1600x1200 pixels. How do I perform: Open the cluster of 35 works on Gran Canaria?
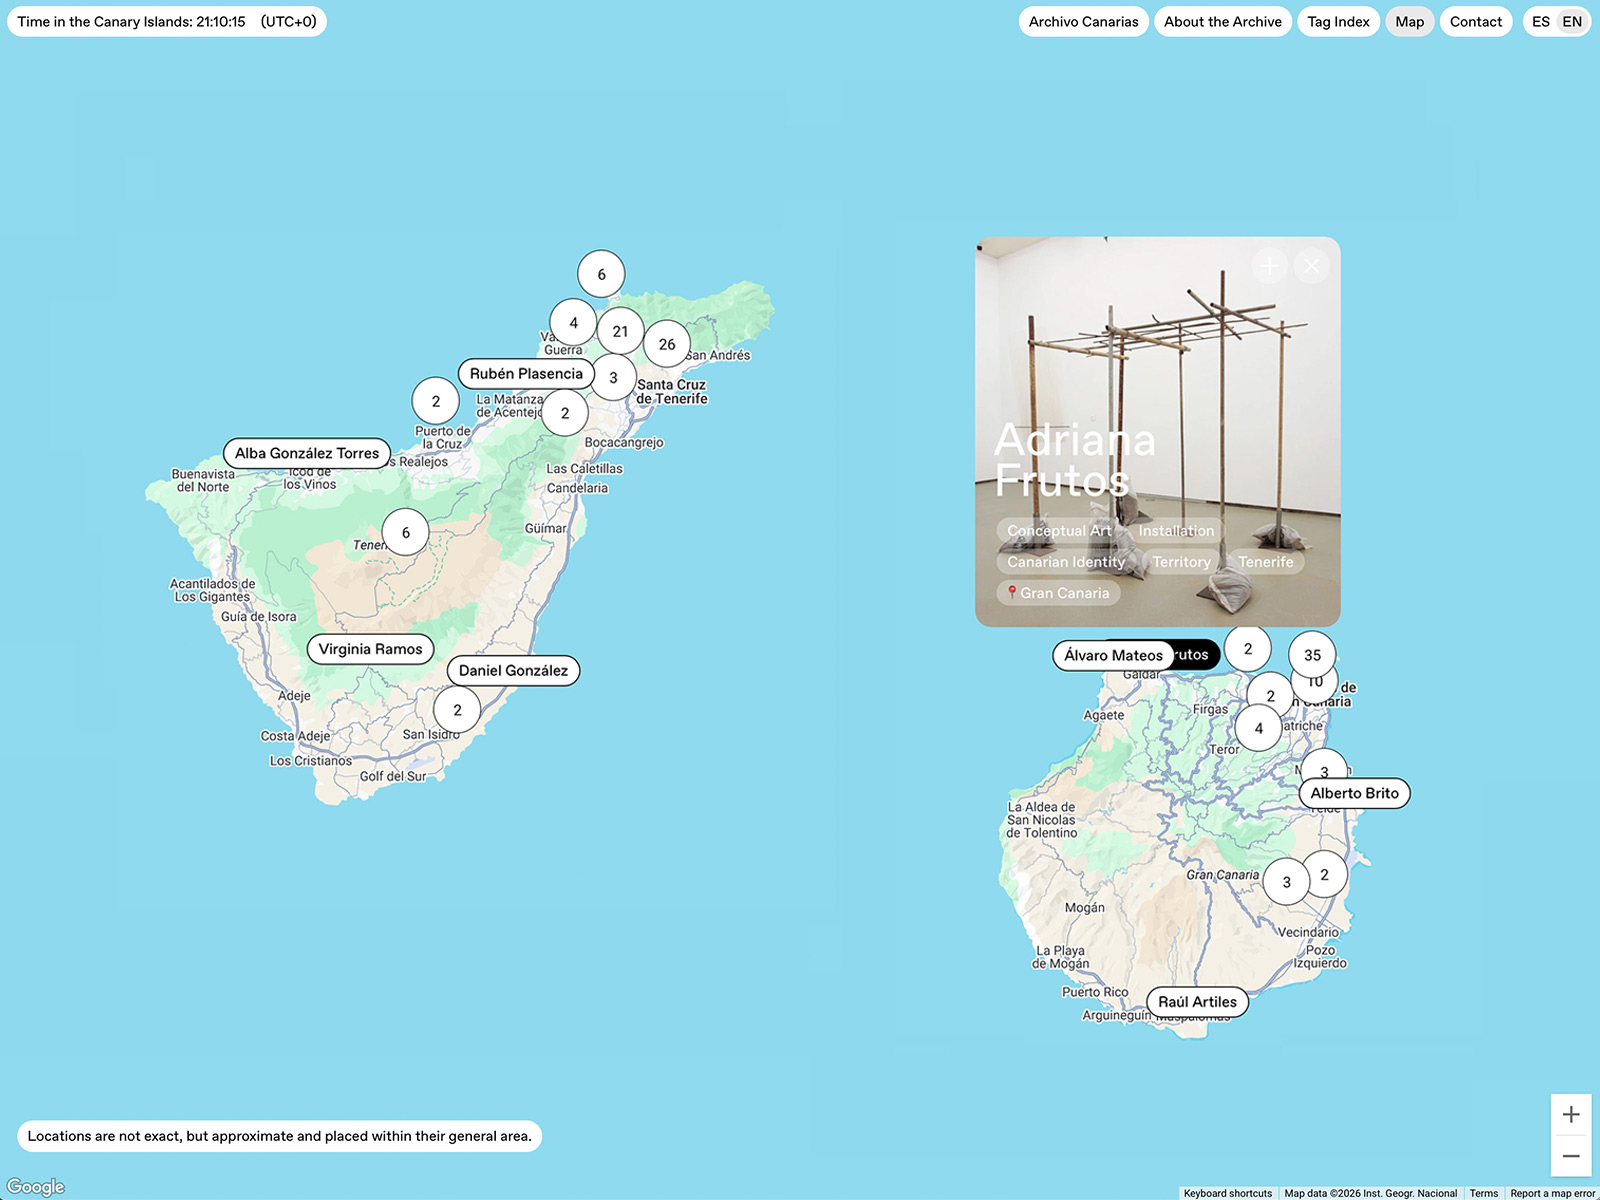pyautogui.click(x=1312, y=655)
